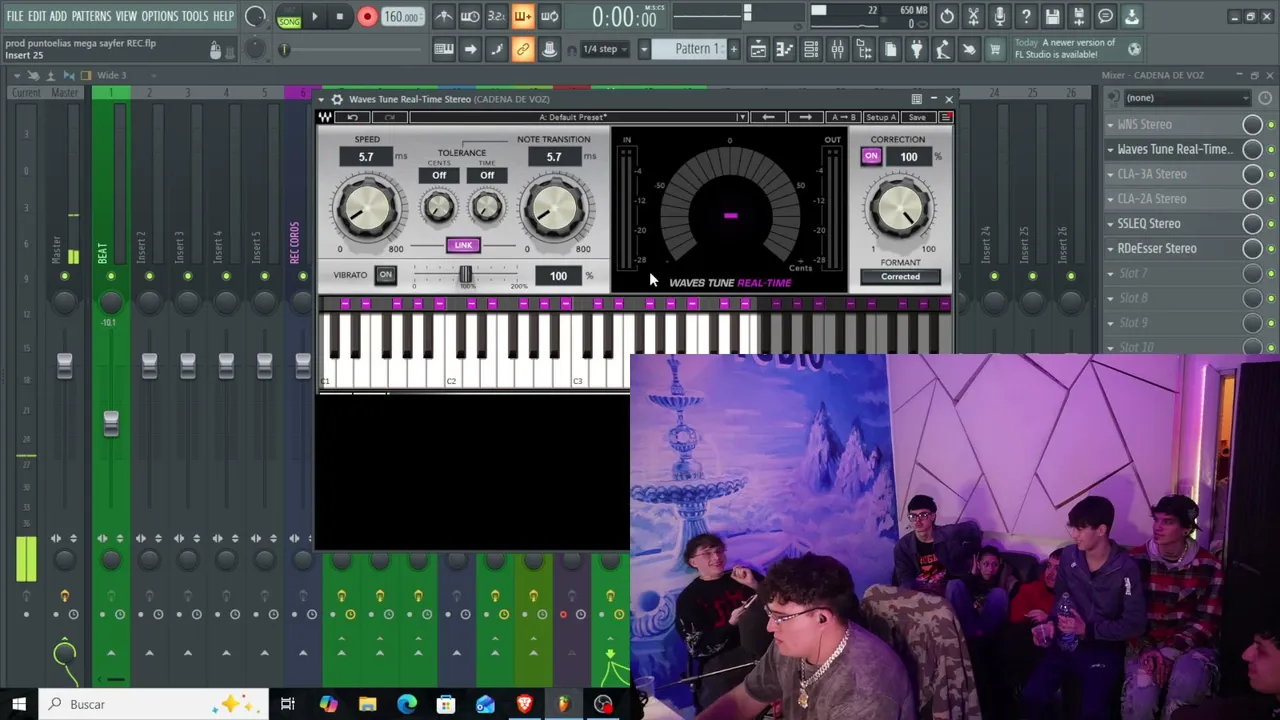Open the OPTIONS menu
The width and height of the screenshot is (1280, 720).
tap(159, 16)
